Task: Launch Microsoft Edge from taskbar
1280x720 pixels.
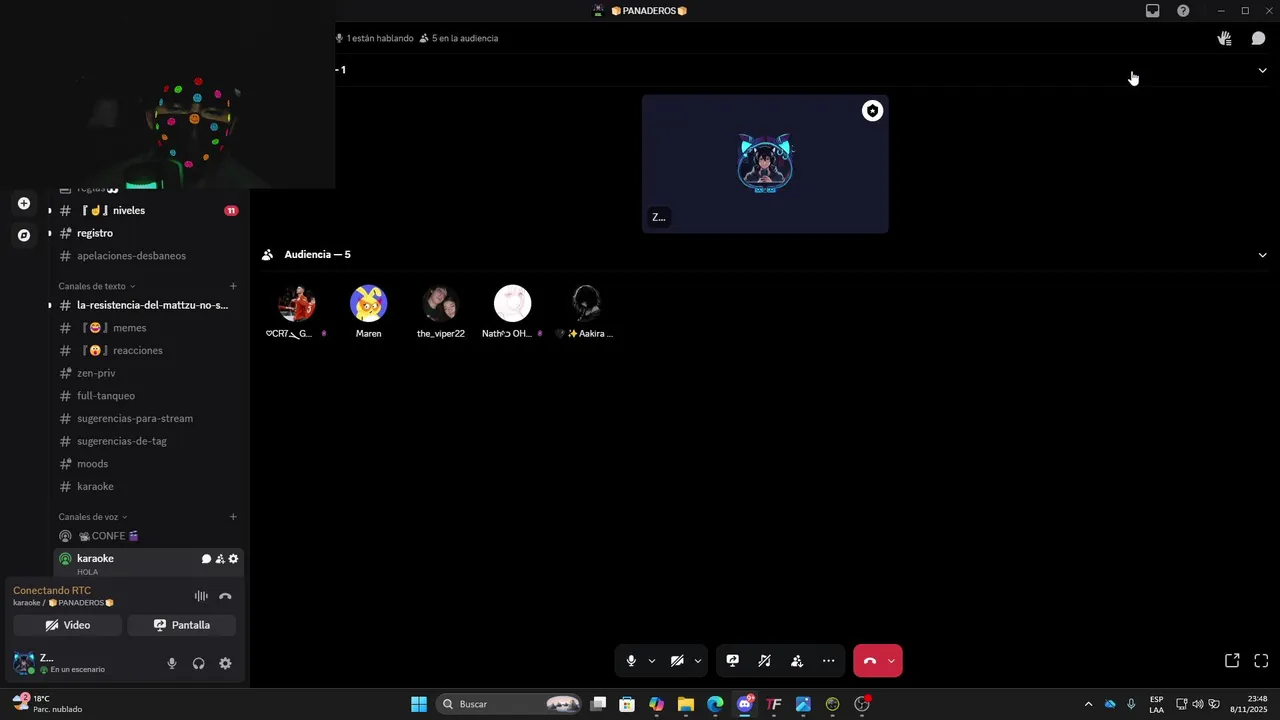Action: tap(715, 704)
